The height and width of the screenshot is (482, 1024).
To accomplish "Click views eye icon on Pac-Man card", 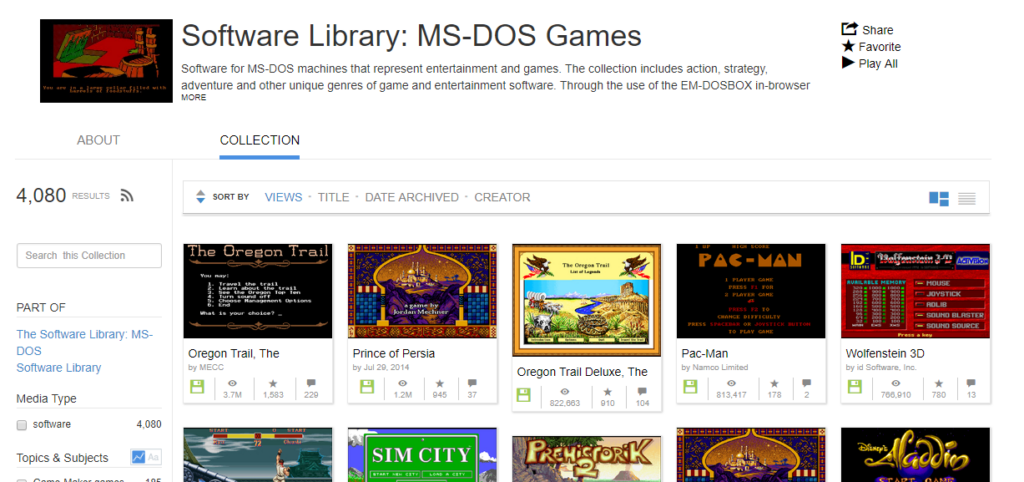I will [731, 383].
